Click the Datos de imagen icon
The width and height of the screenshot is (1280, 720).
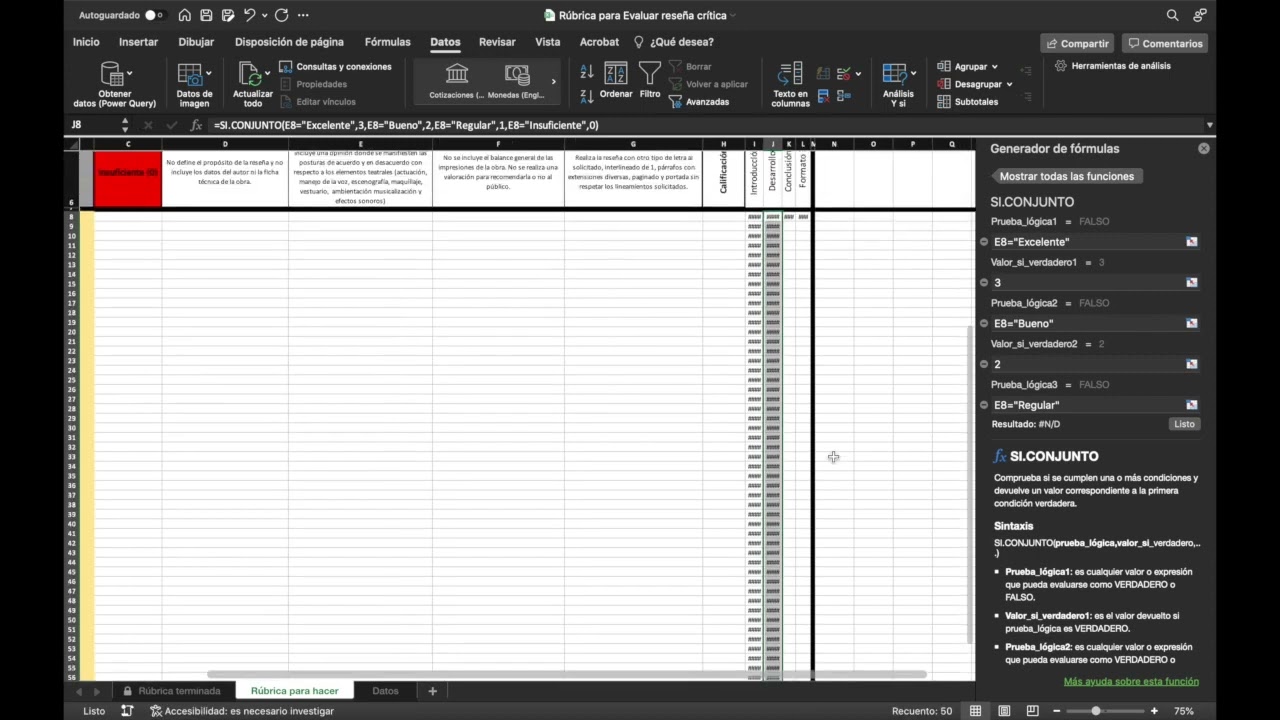coord(189,75)
